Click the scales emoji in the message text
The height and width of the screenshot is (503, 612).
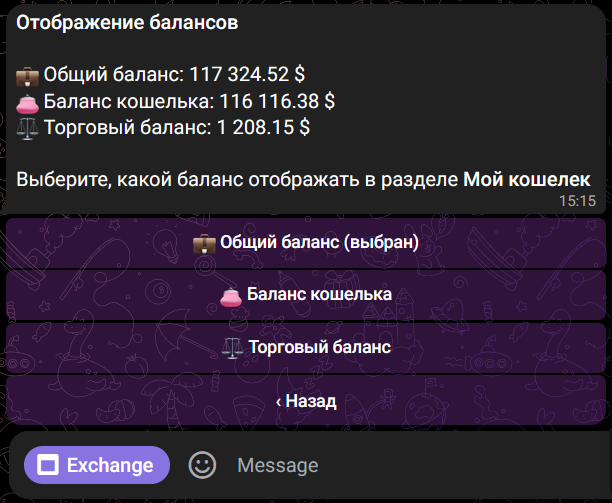[27, 127]
